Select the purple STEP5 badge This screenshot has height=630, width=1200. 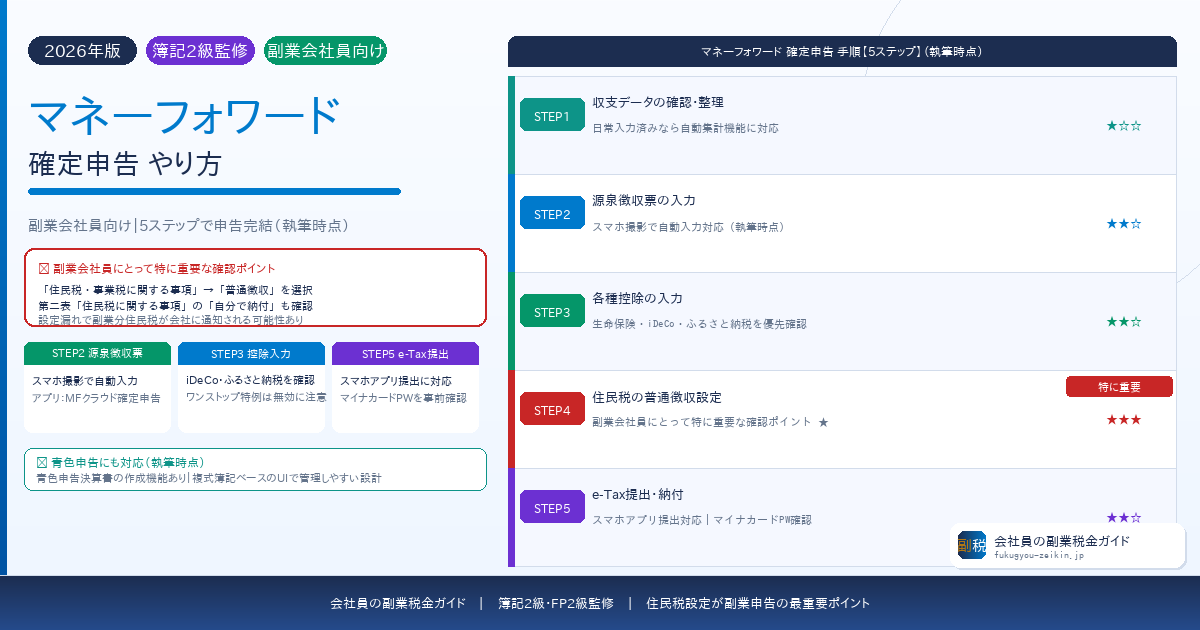(x=551, y=507)
